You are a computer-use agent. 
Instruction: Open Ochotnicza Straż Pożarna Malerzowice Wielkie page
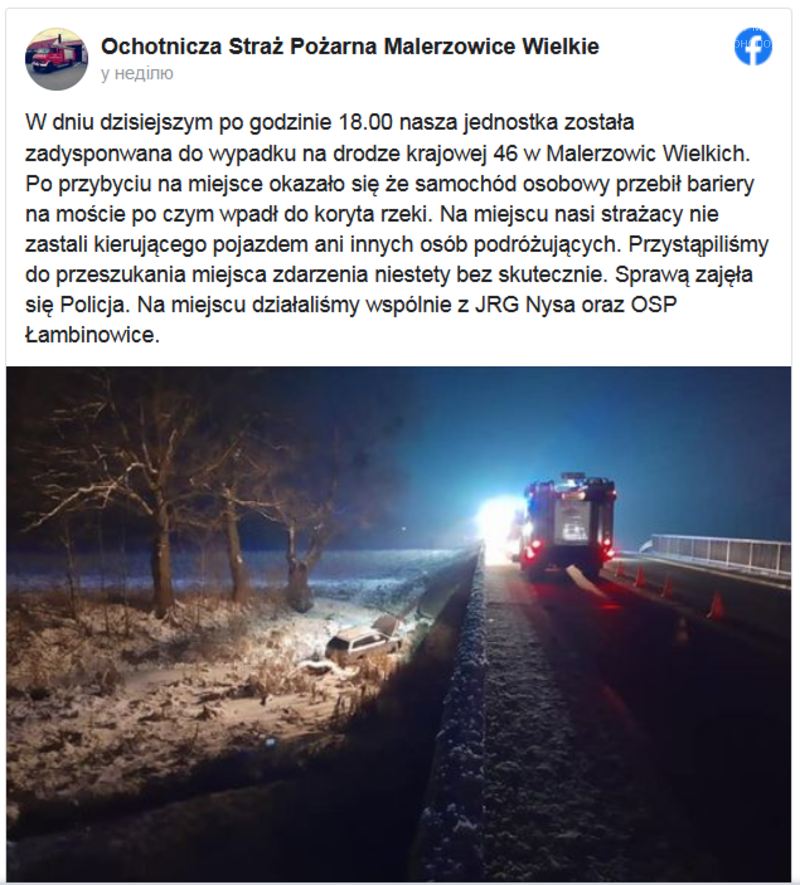[x=350, y=46]
